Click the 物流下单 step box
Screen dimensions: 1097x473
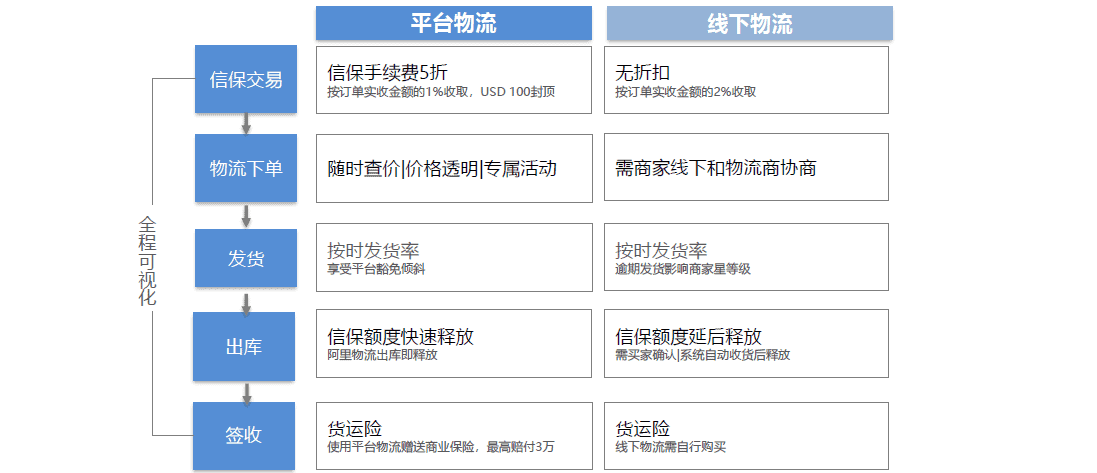click(x=246, y=168)
